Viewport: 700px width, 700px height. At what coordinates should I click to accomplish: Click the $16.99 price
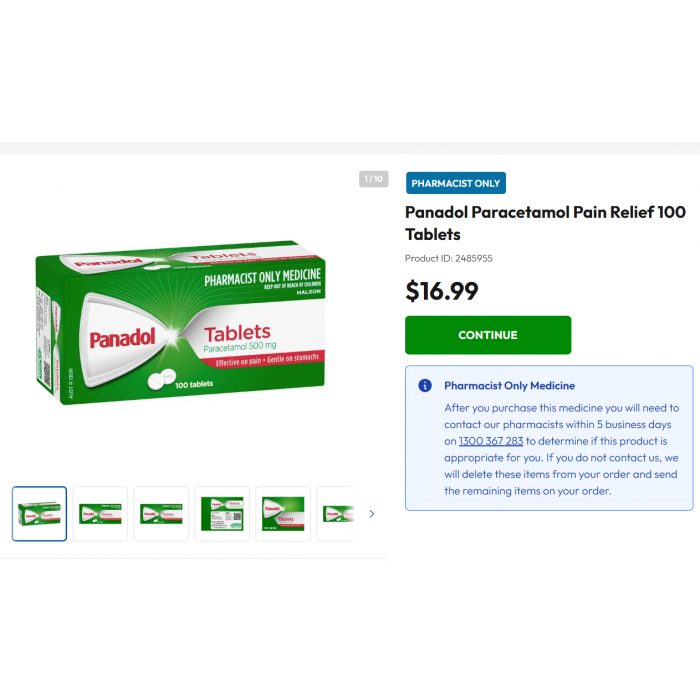pos(442,291)
